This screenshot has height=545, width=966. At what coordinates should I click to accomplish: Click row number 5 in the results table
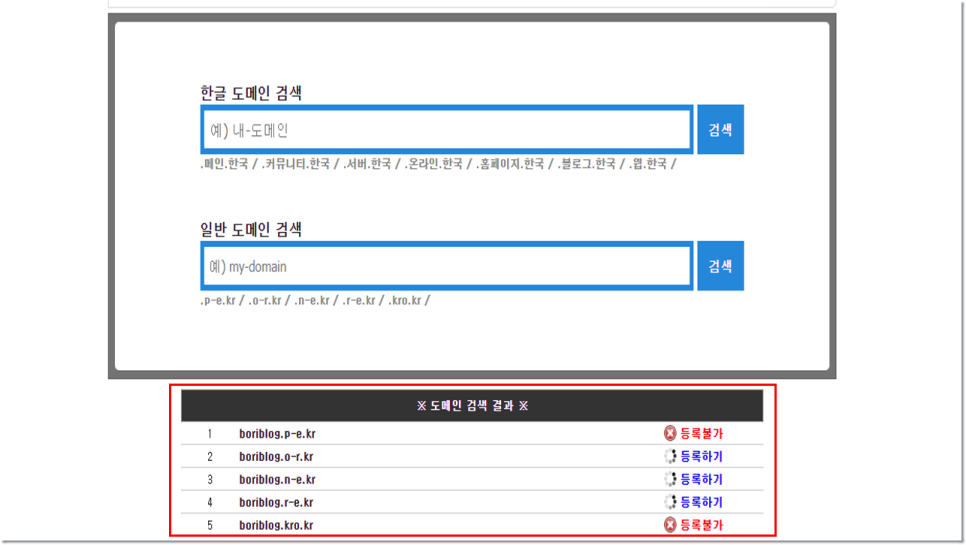pos(209,525)
